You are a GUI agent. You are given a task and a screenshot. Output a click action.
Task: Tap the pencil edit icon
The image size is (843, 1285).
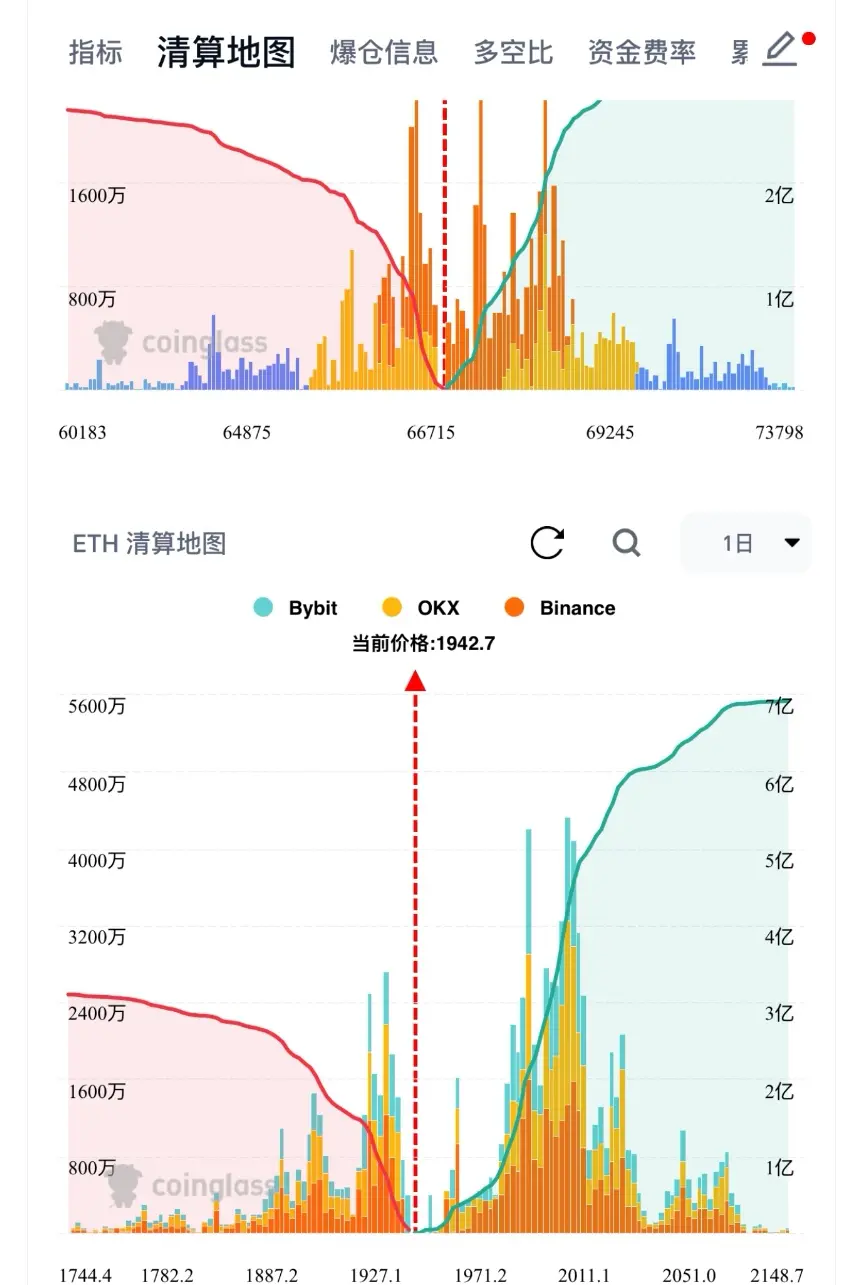779,49
